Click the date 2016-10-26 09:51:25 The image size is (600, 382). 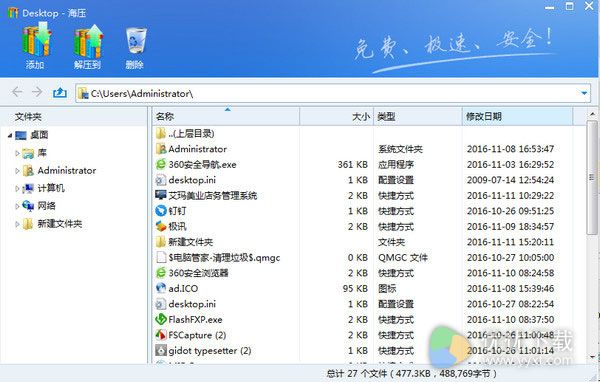click(x=510, y=211)
